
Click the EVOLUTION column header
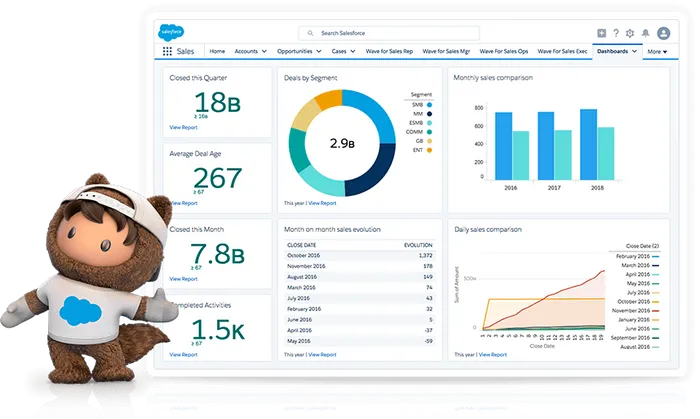coord(418,245)
